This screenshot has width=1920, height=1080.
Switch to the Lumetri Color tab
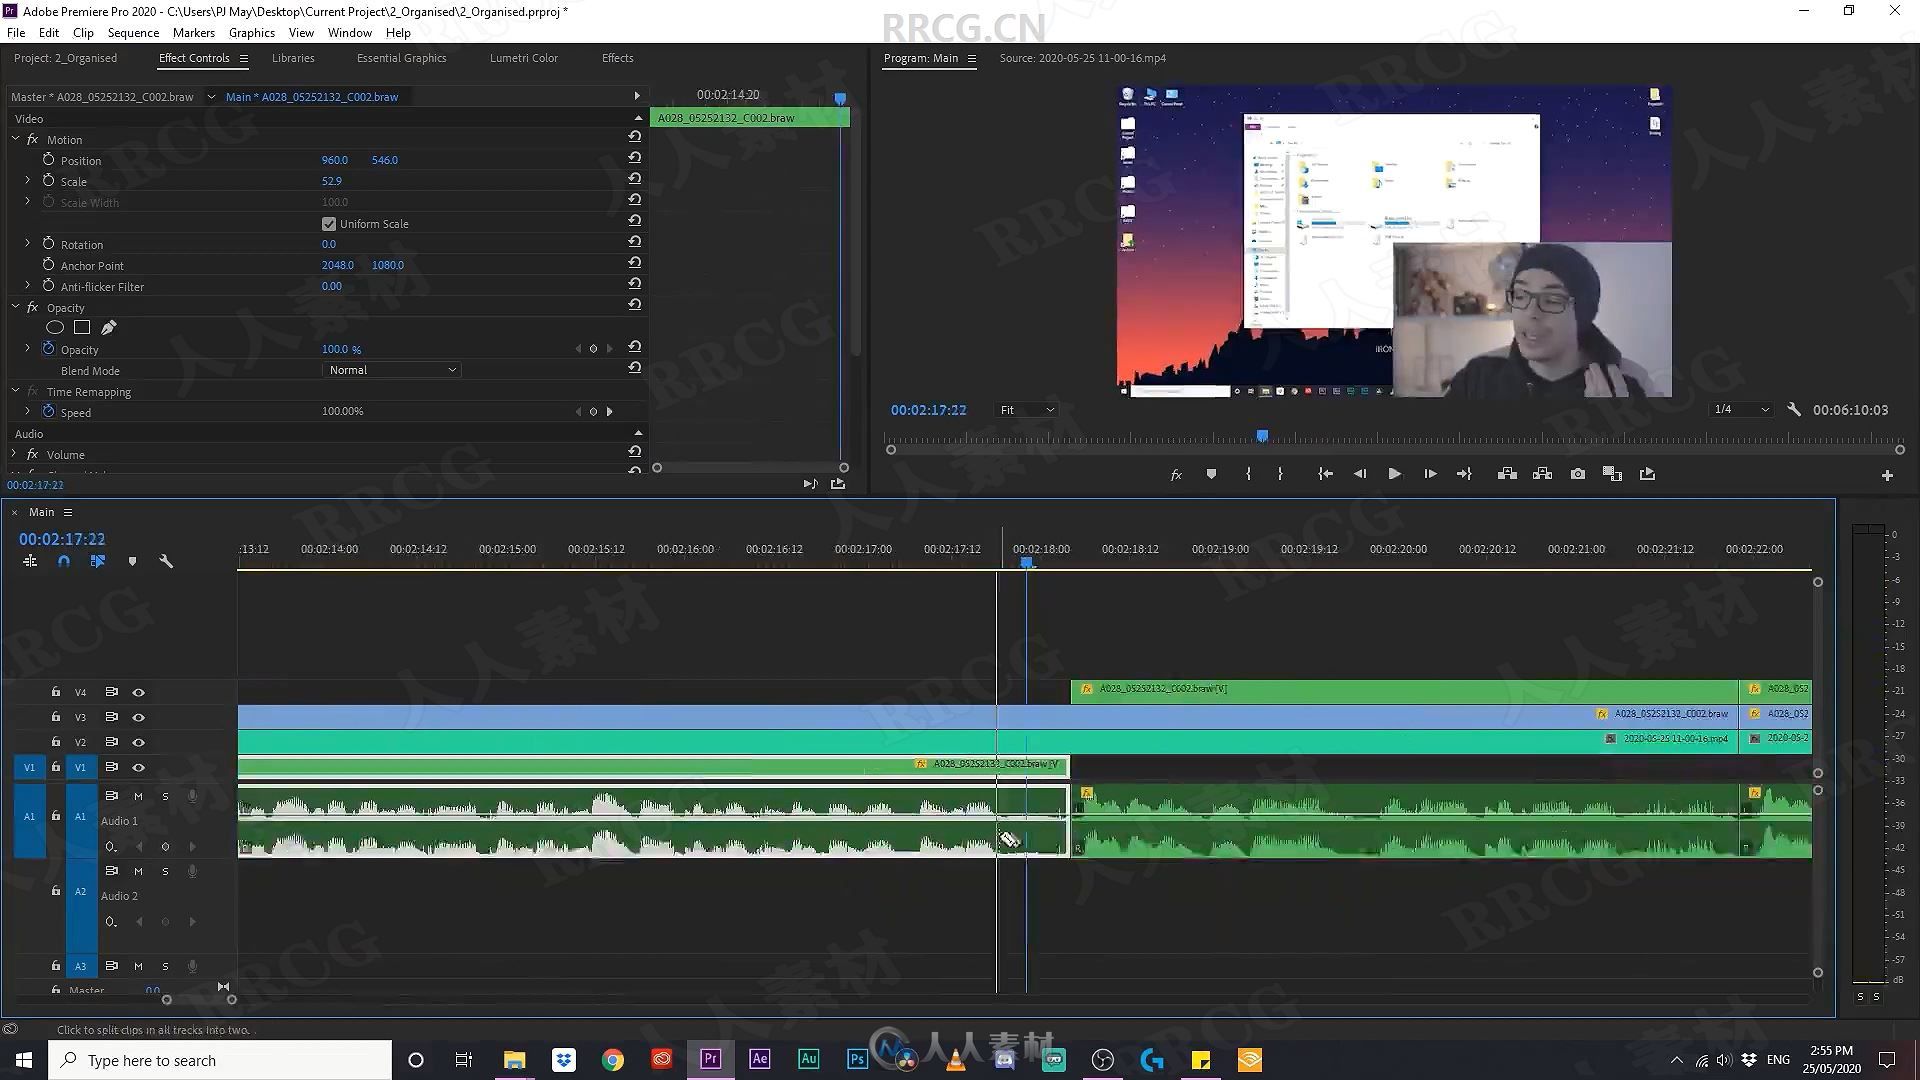(525, 58)
